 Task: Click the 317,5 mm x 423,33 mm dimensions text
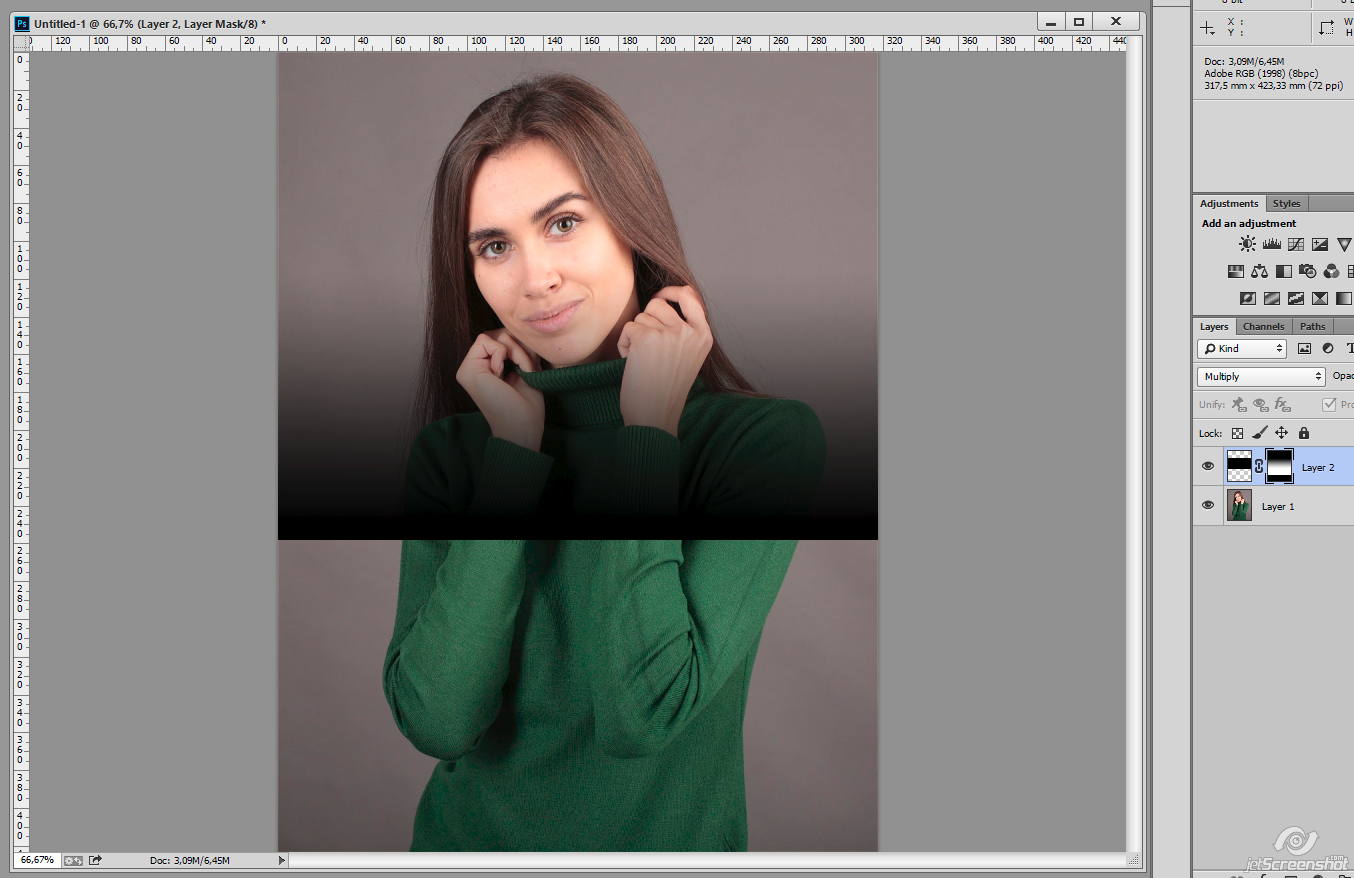[1274, 86]
